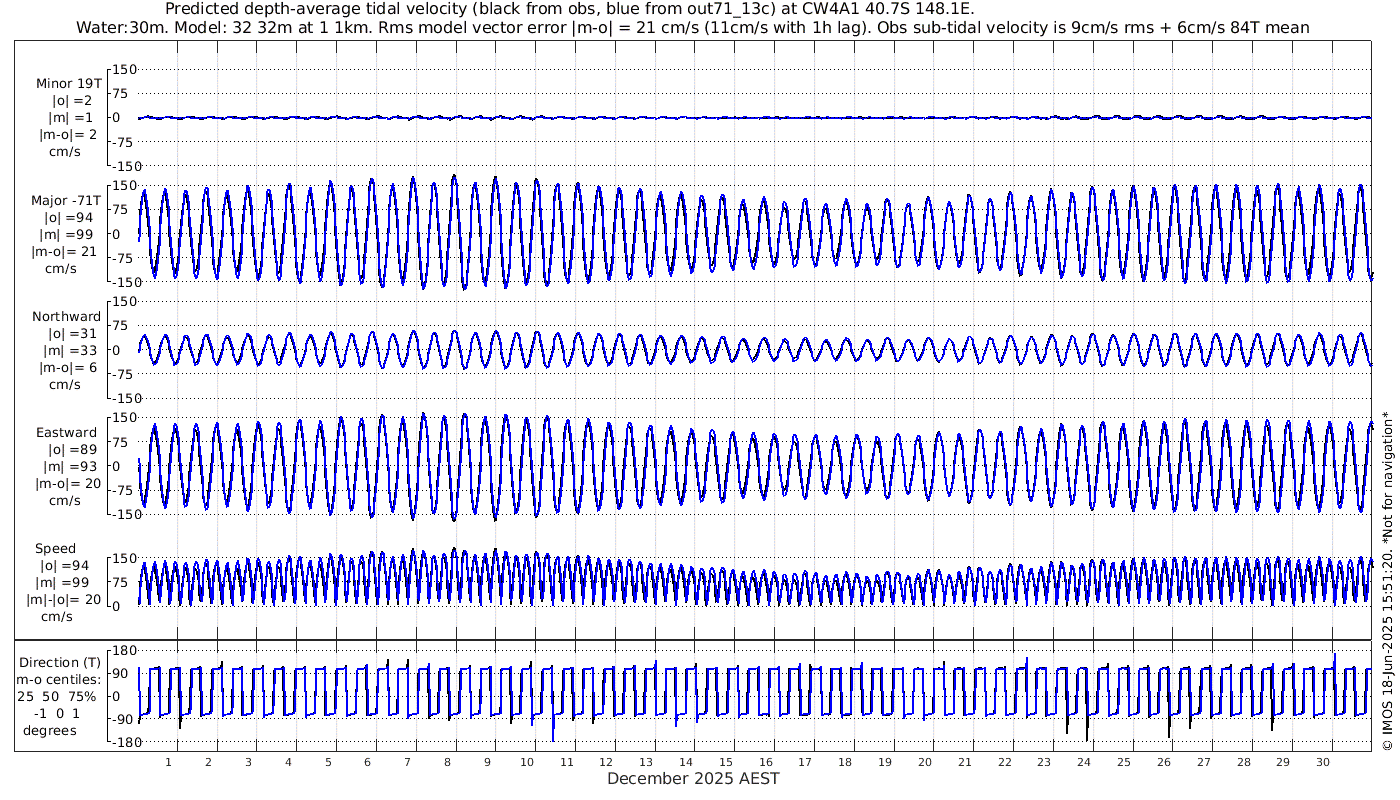Select the Major -71T panel label
Viewport: 1400px width, 800px height.
click(x=66, y=201)
